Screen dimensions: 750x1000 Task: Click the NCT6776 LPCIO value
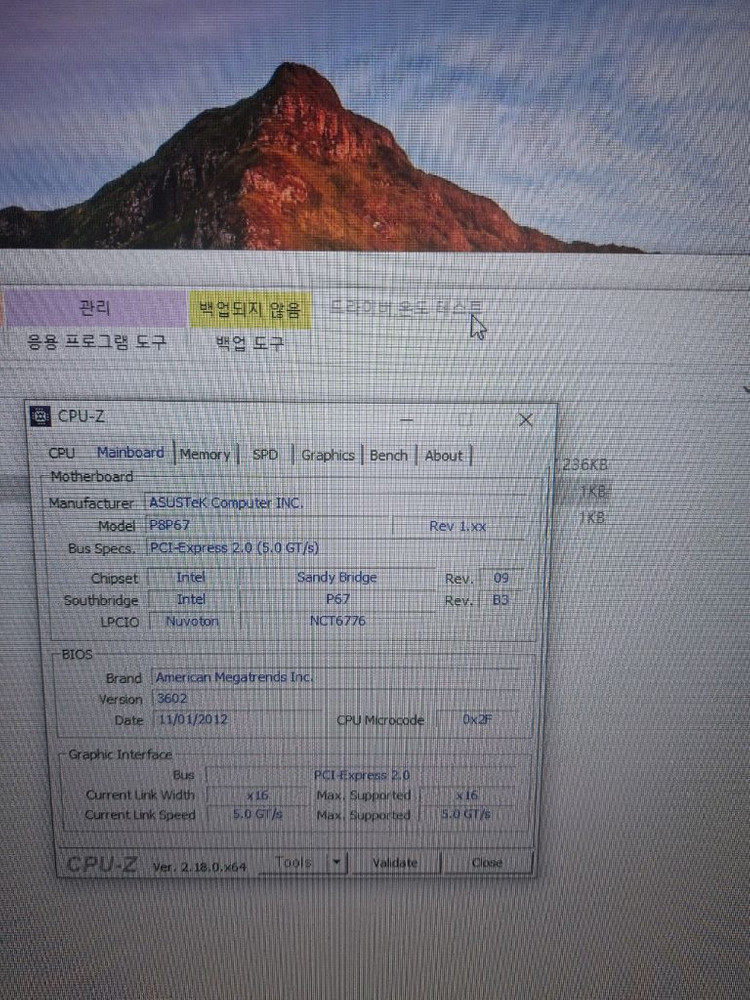337,621
